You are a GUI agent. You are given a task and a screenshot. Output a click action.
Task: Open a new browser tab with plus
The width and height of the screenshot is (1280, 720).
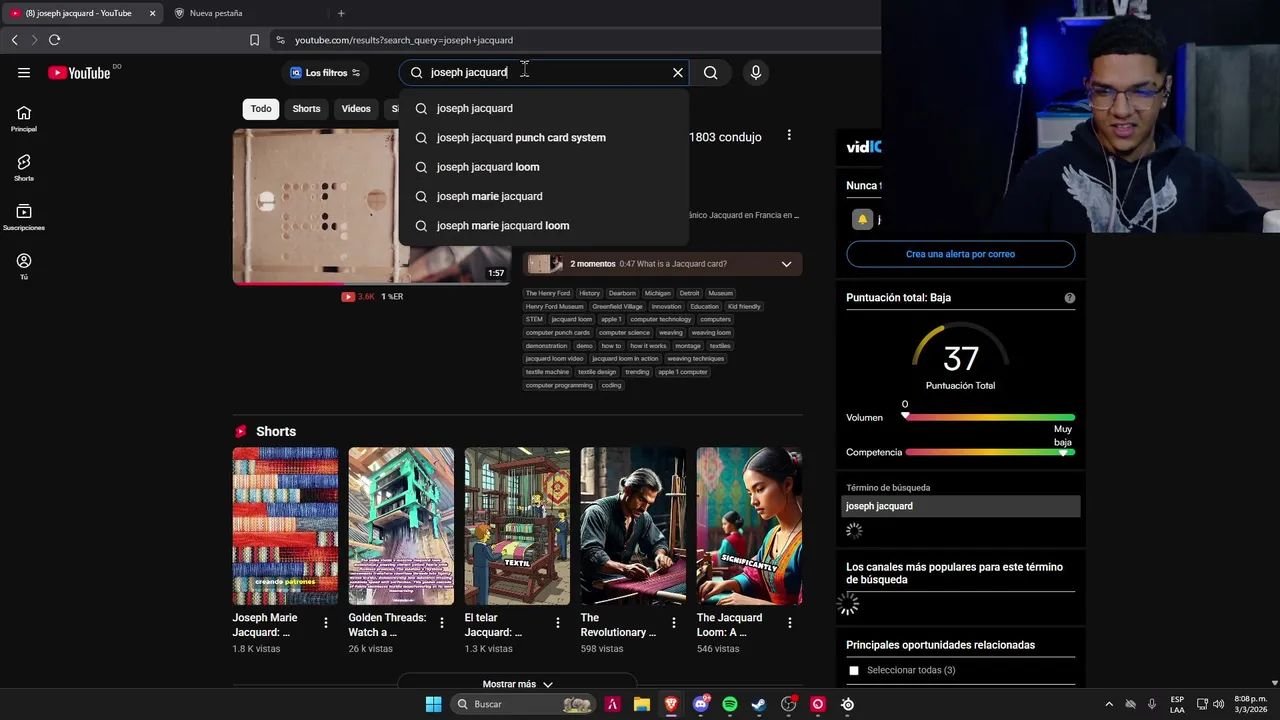point(341,13)
